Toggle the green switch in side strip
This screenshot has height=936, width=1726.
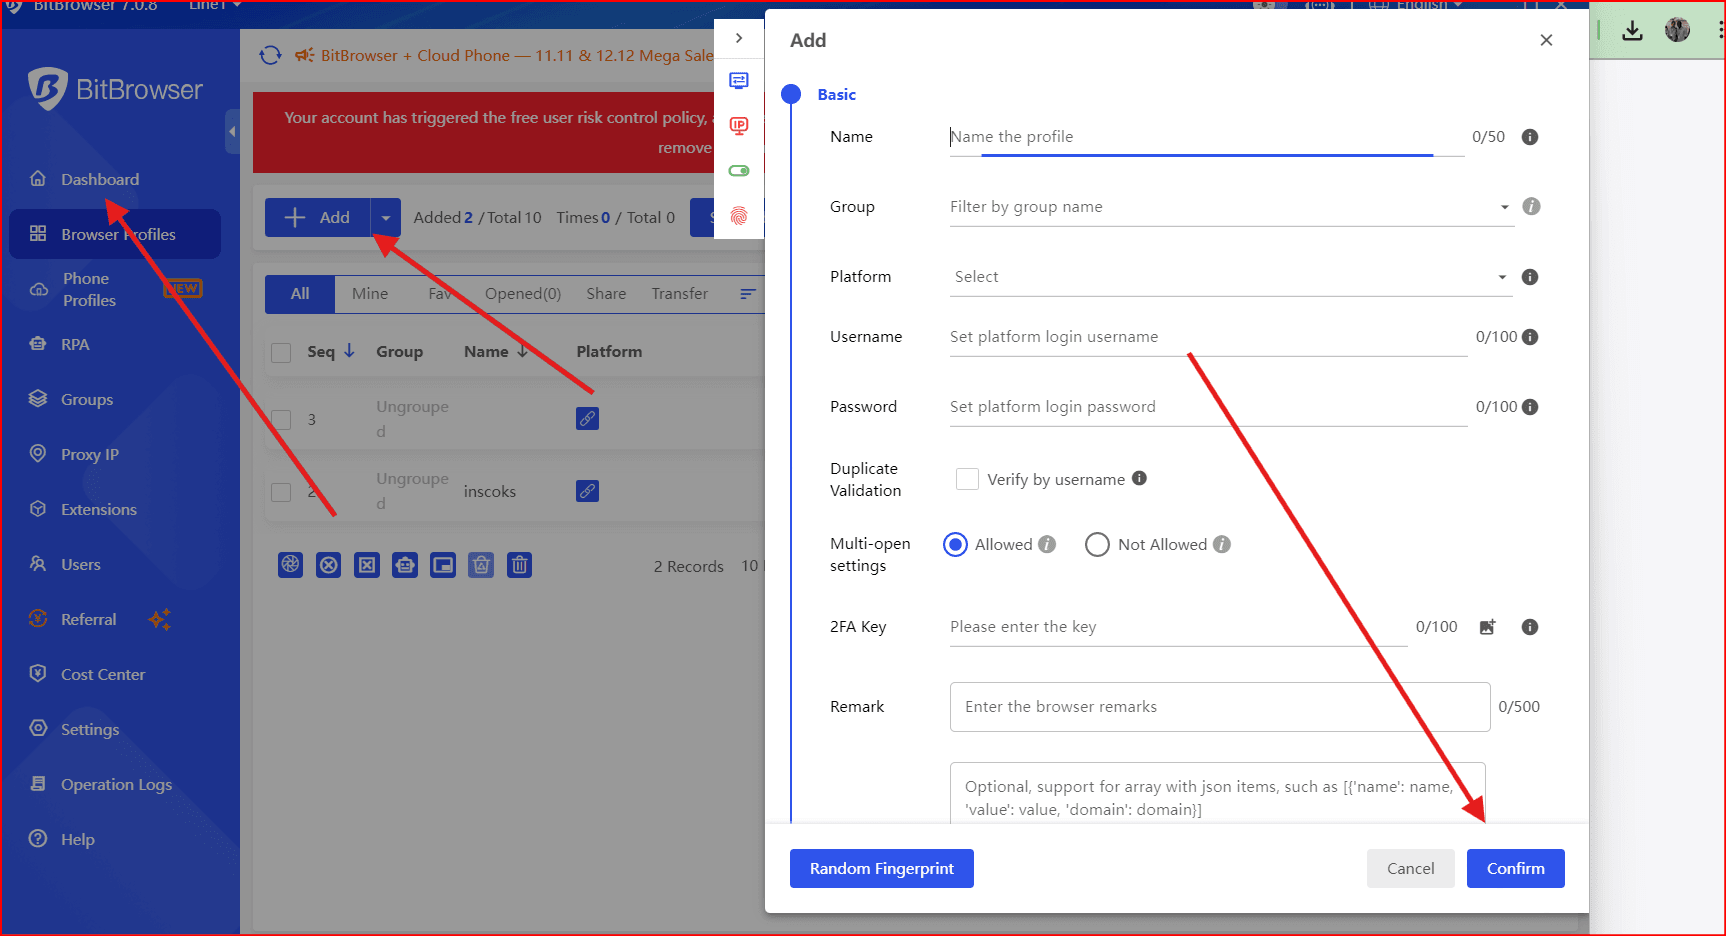click(x=739, y=171)
